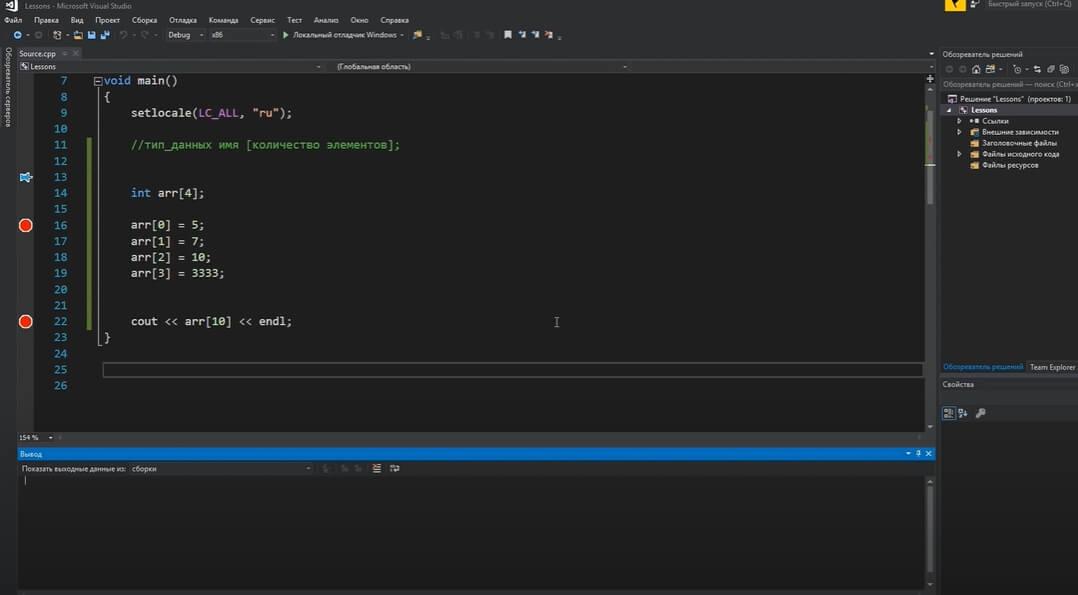This screenshot has height=595, width=1078.
Task: Switch to the Team Explorer tab
Action: 1052,367
